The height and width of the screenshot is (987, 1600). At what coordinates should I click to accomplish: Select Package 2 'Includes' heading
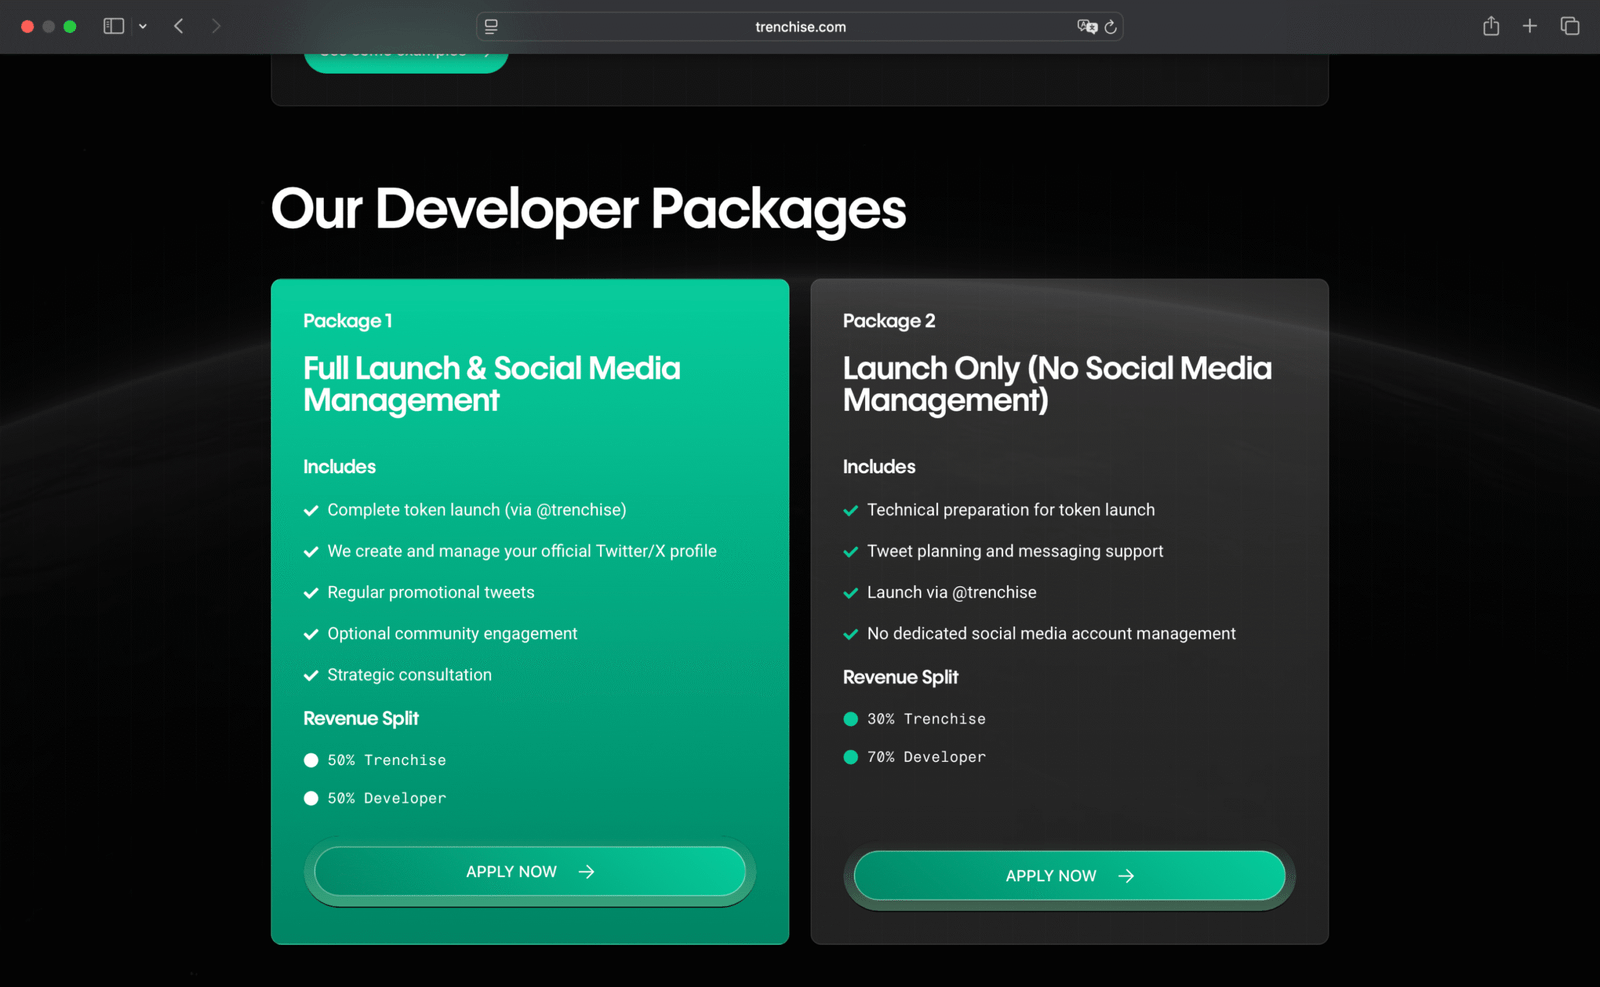tap(879, 467)
